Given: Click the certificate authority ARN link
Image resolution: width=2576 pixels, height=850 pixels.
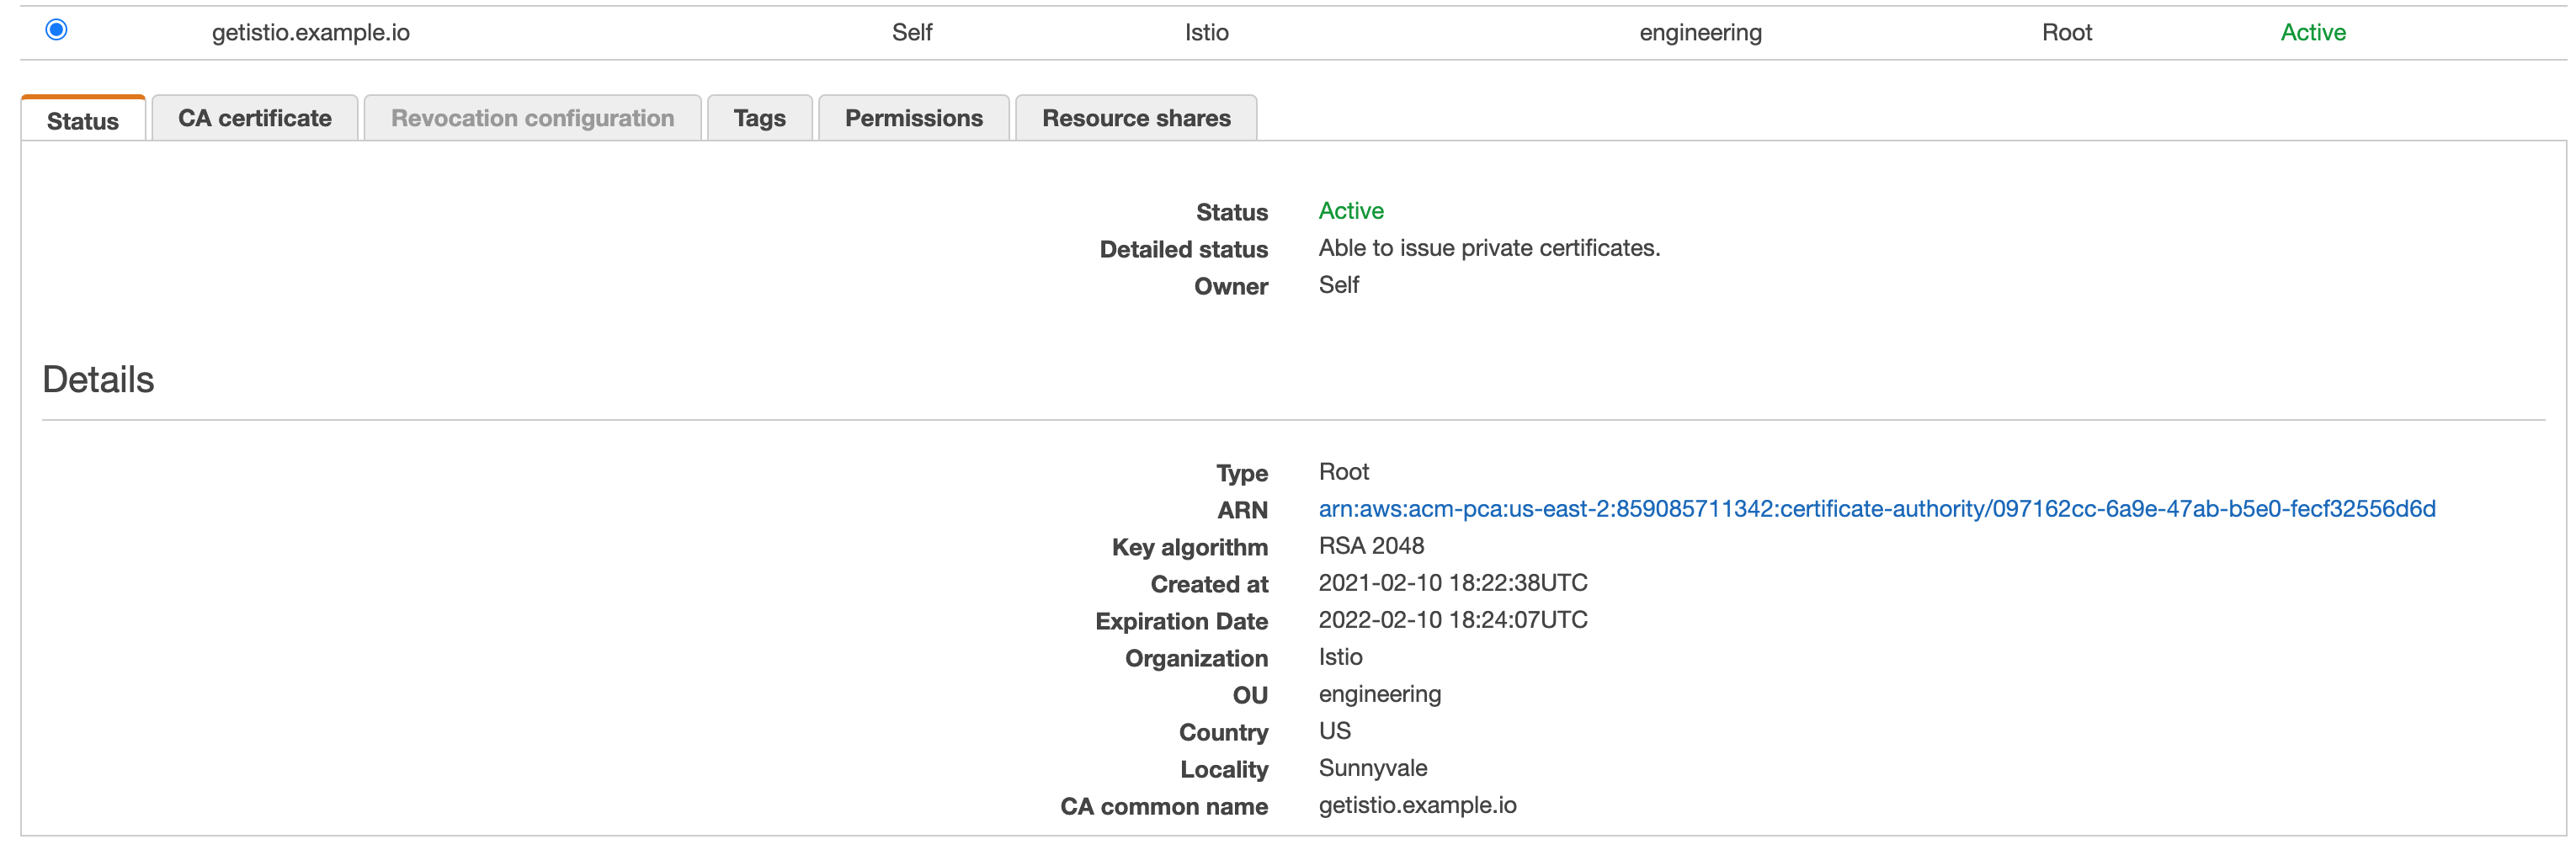Looking at the screenshot, I should [x=1877, y=509].
